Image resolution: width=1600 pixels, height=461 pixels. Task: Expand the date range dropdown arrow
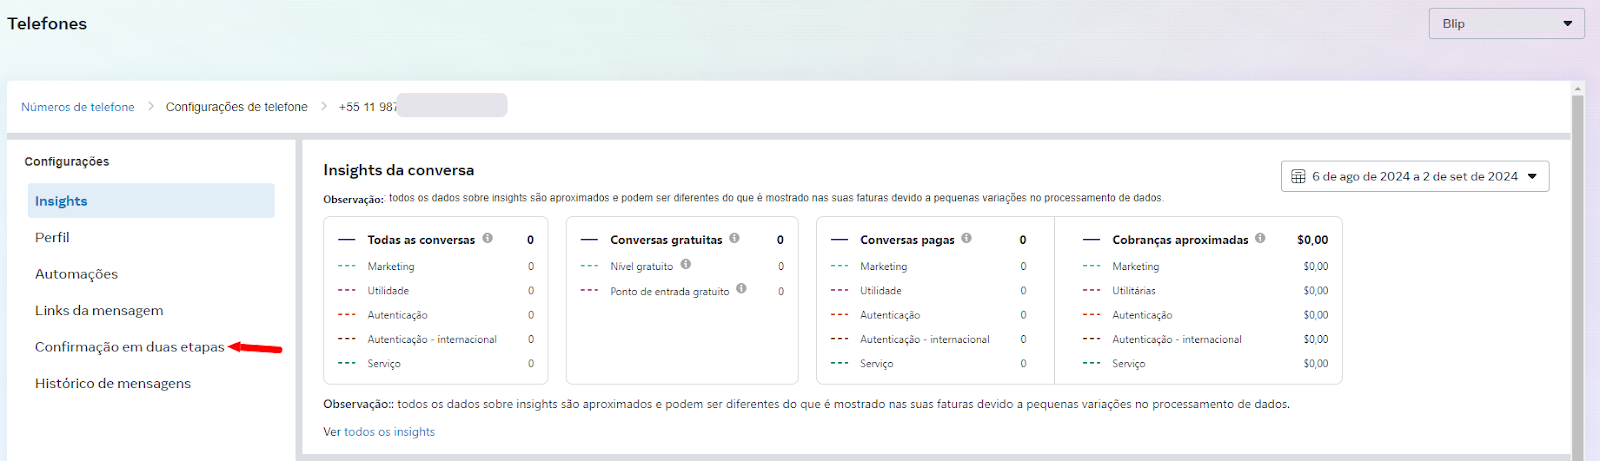pyautogui.click(x=1532, y=176)
